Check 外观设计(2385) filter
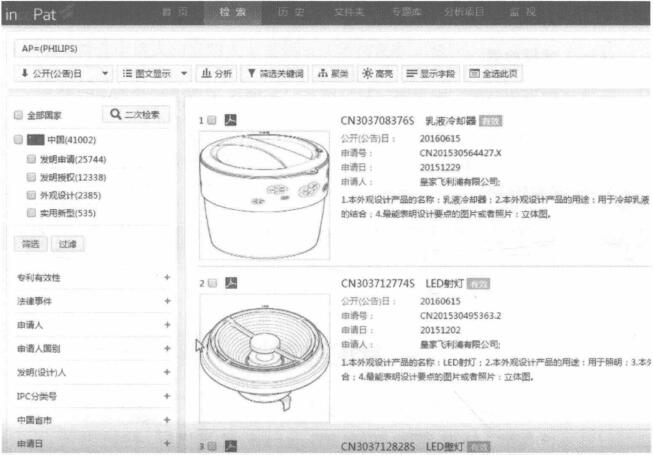The image size is (653, 455). (x=31, y=195)
